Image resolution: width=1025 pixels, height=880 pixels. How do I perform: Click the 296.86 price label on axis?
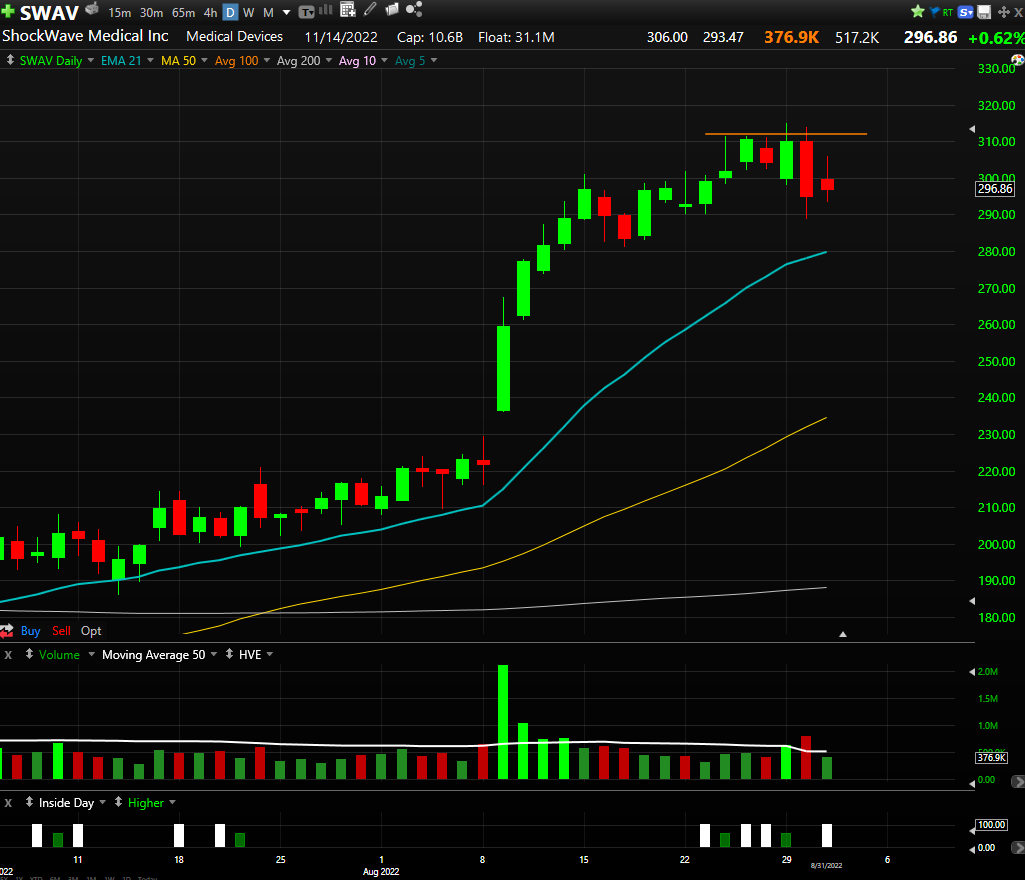coord(995,189)
